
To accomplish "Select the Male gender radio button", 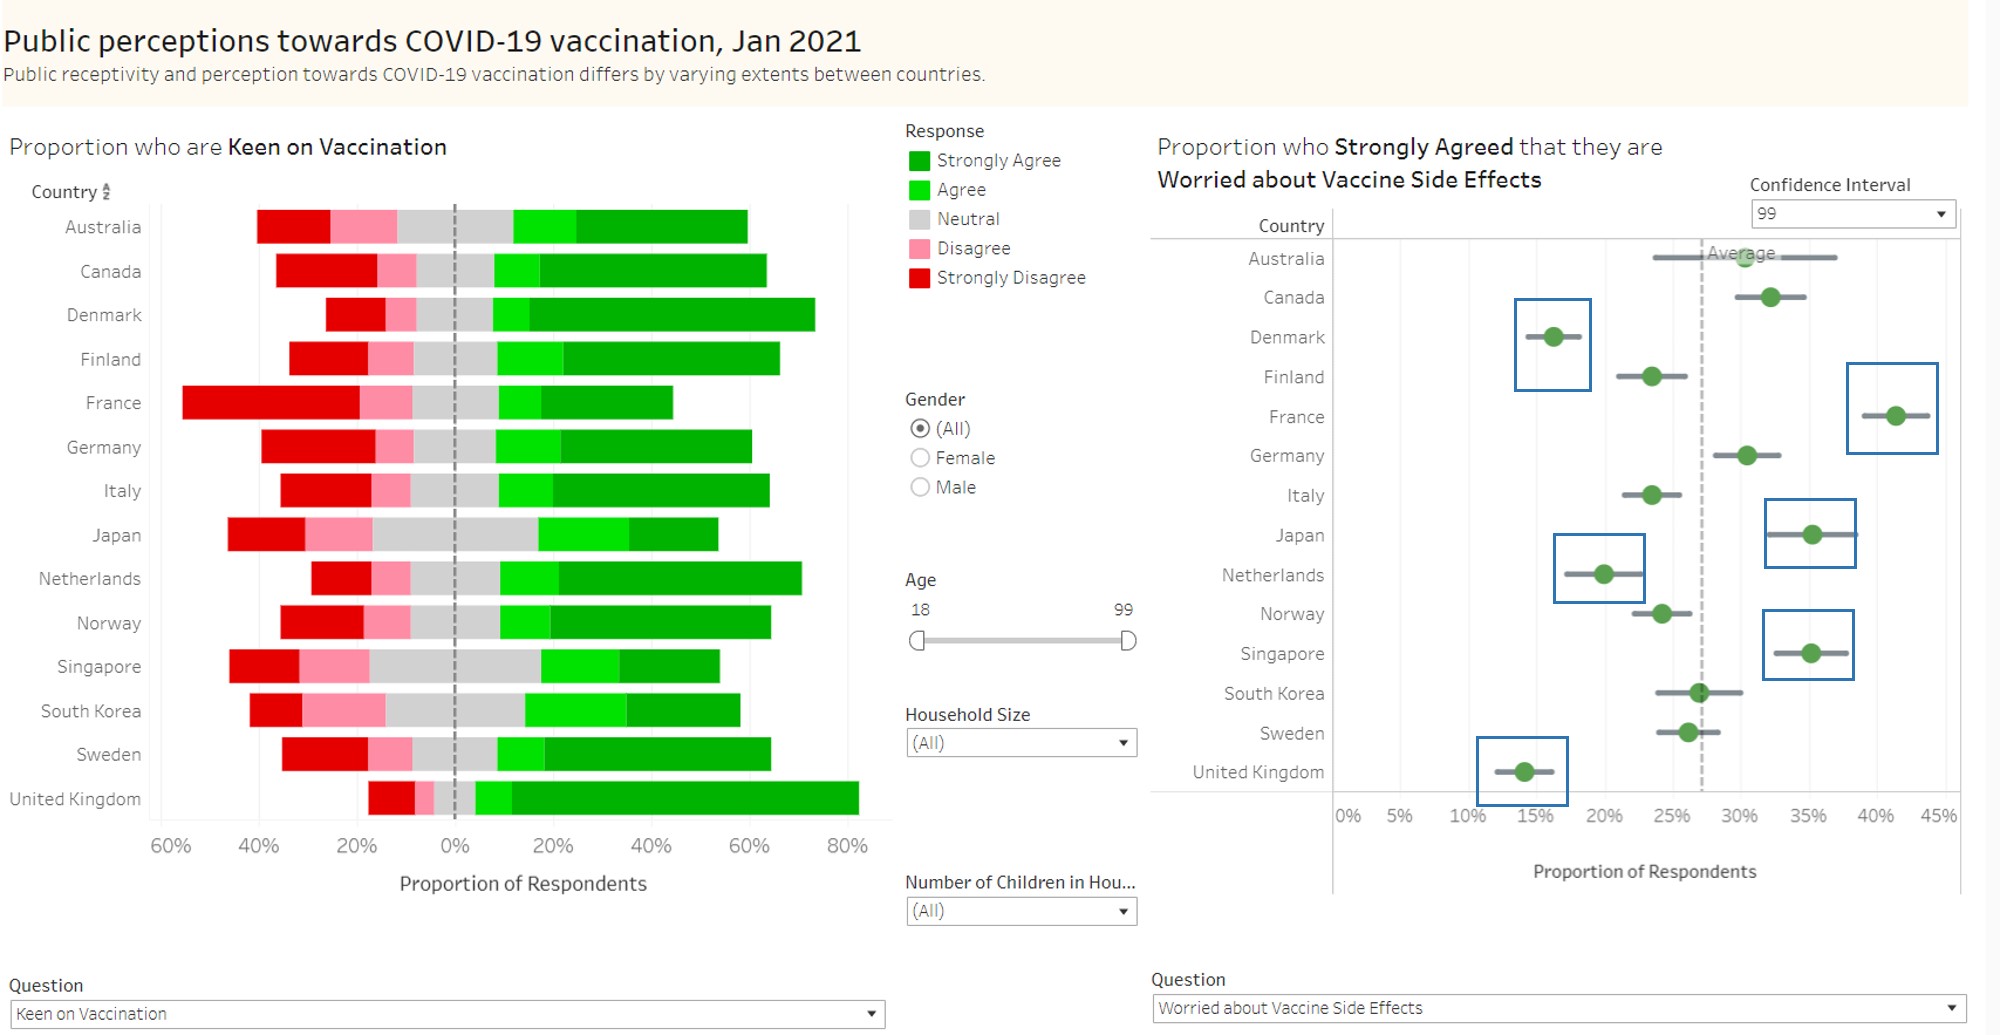I will [x=918, y=487].
